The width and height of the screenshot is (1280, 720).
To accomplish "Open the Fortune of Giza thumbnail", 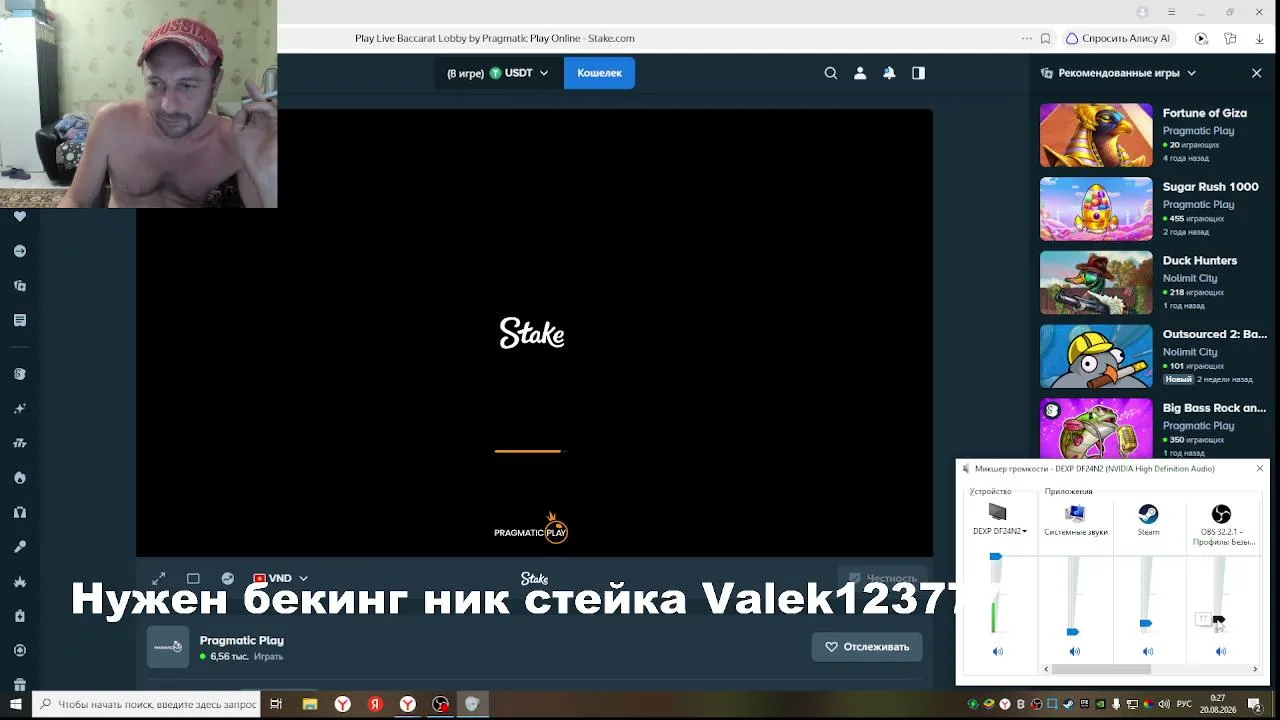I will [1096, 135].
